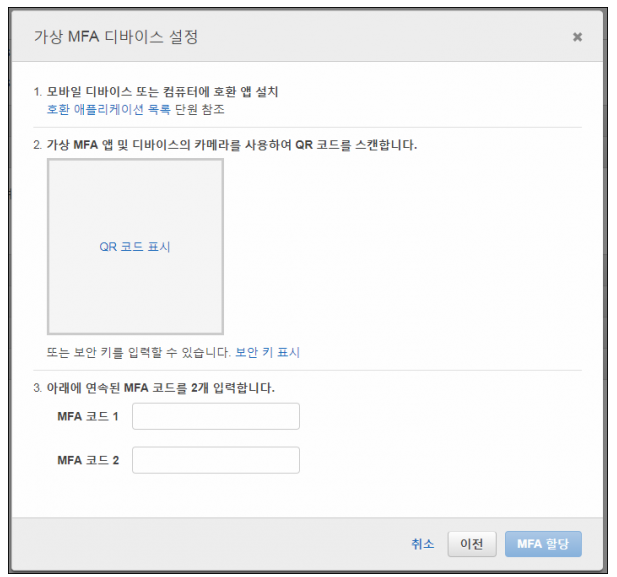The width and height of the screenshot is (617, 577).
Task: Focus the MFA 코드 2 input field
Action: [x=216, y=460]
